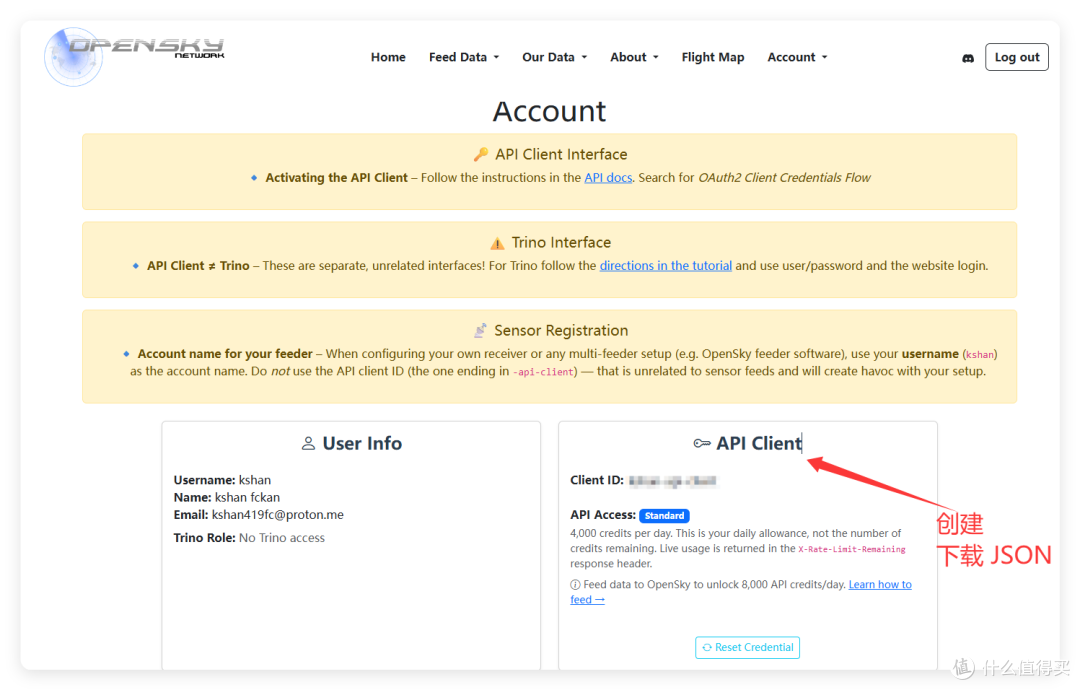Follow the Learn how to feed link
The width and height of the screenshot is (1080, 690).
880,585
